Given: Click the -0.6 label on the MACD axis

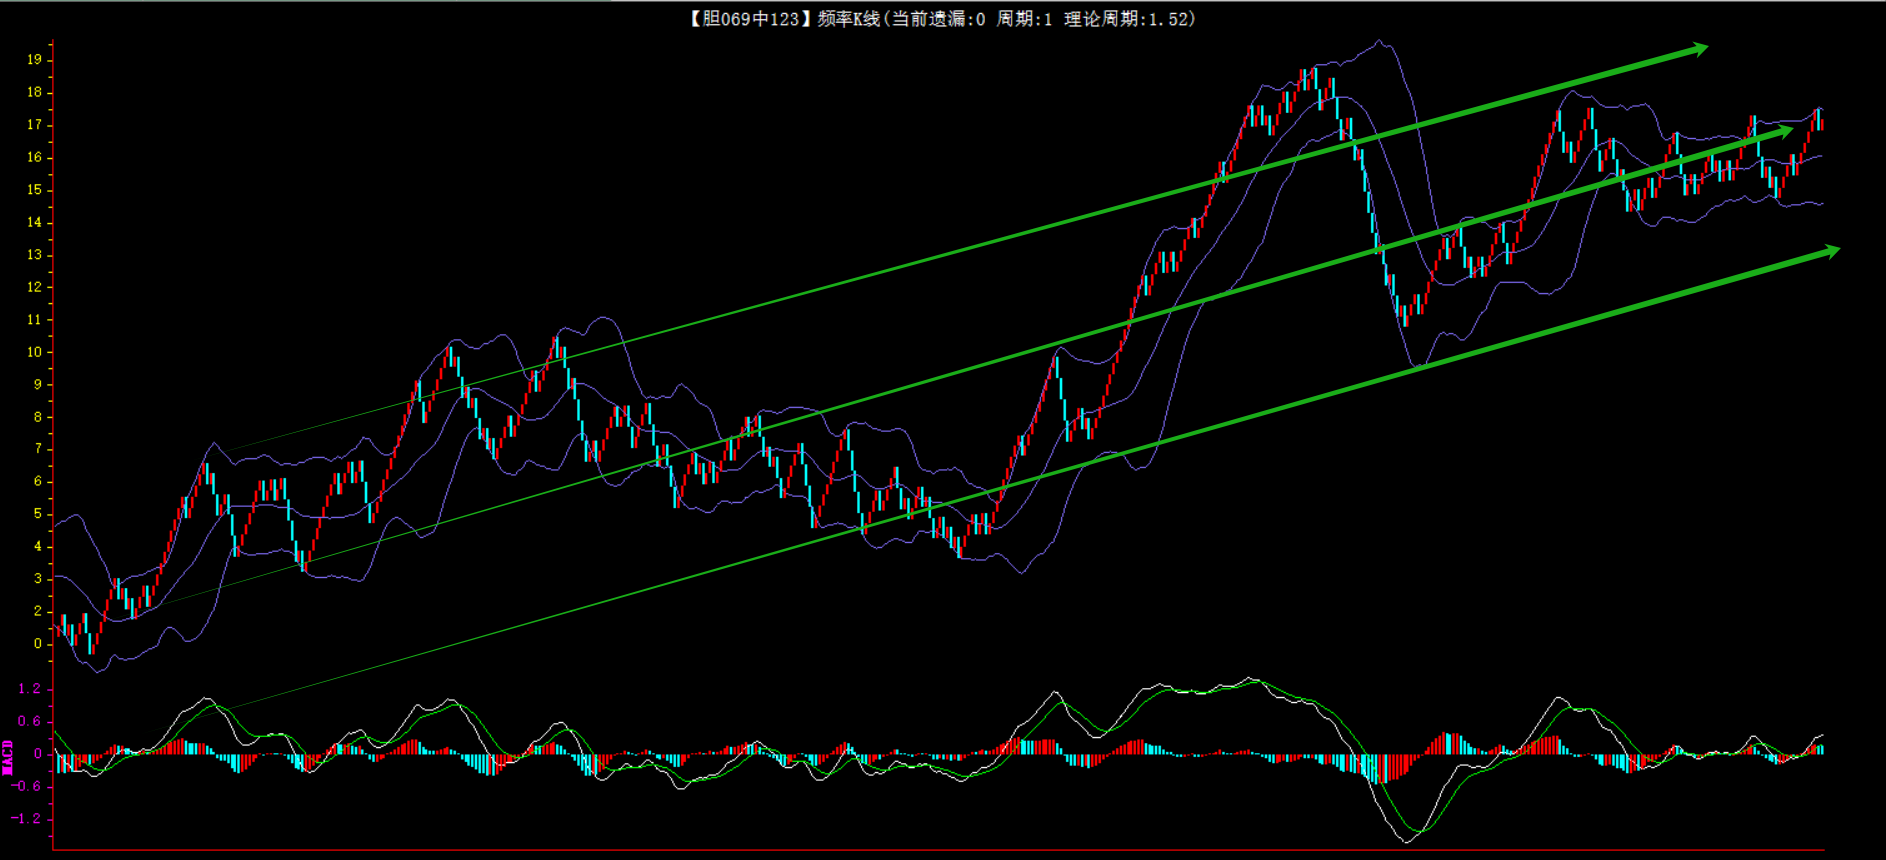Looking at the screenshot, I should click(x=27, y=786).
